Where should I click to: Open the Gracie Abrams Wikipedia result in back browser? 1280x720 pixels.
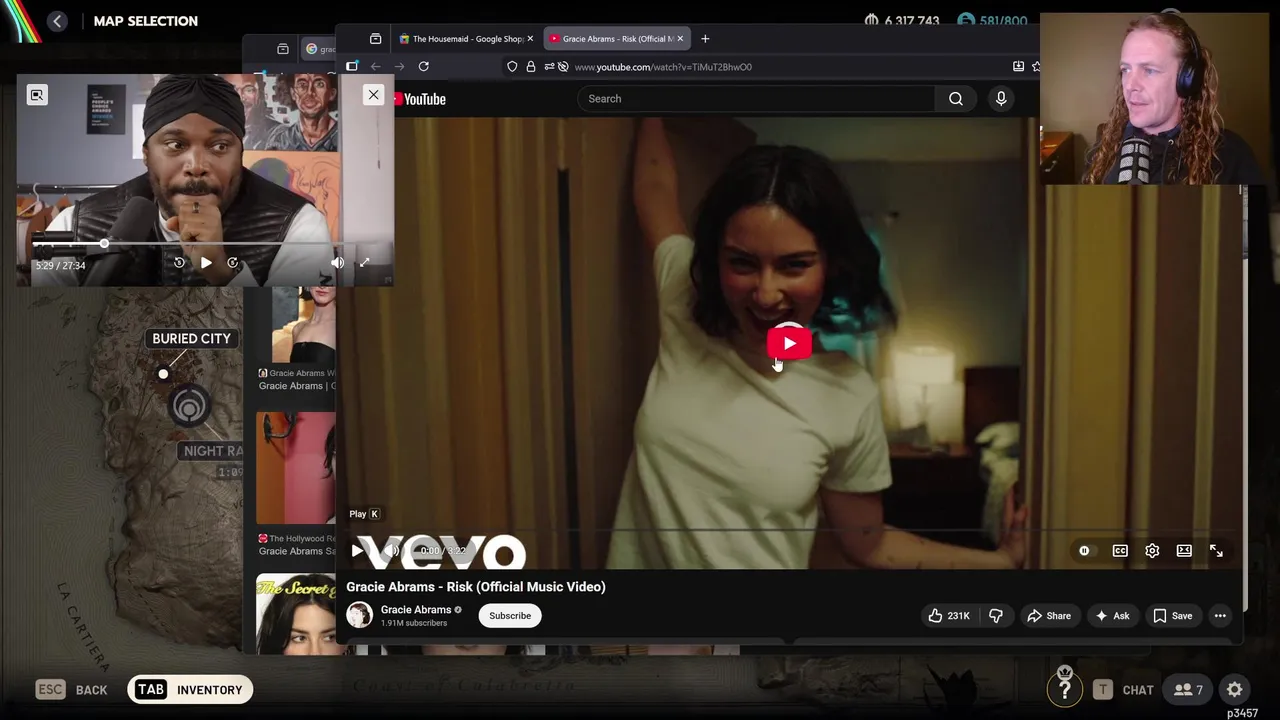(x=296, y=380)
